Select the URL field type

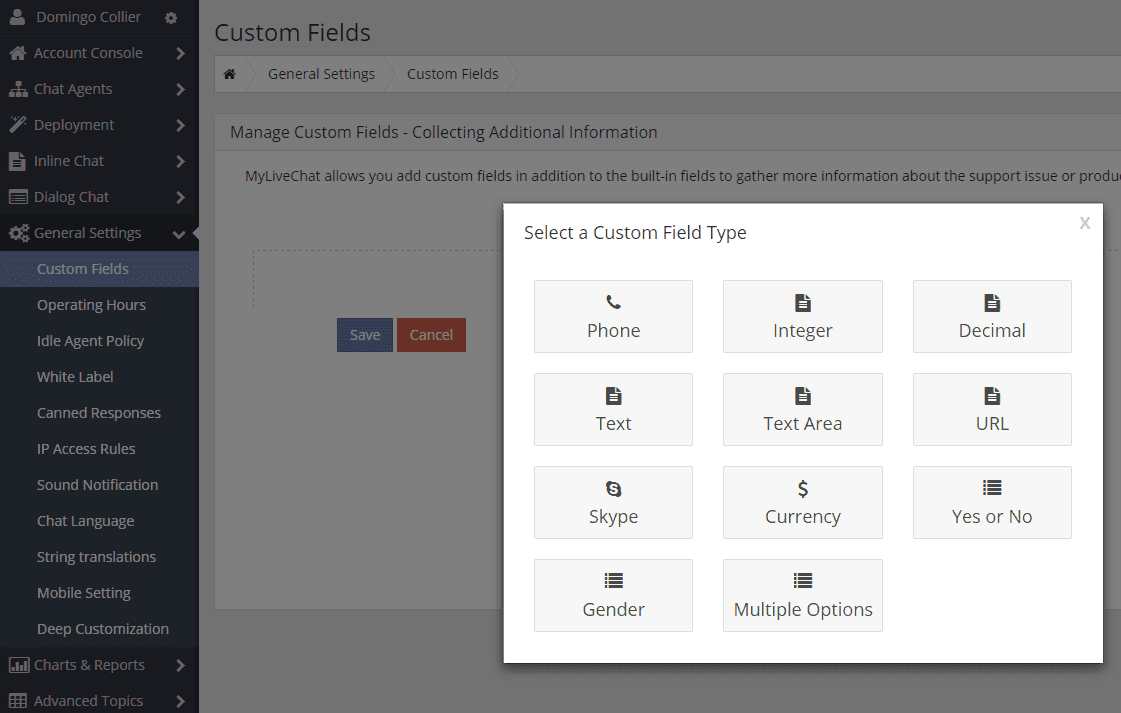click(x=991, y=409)
